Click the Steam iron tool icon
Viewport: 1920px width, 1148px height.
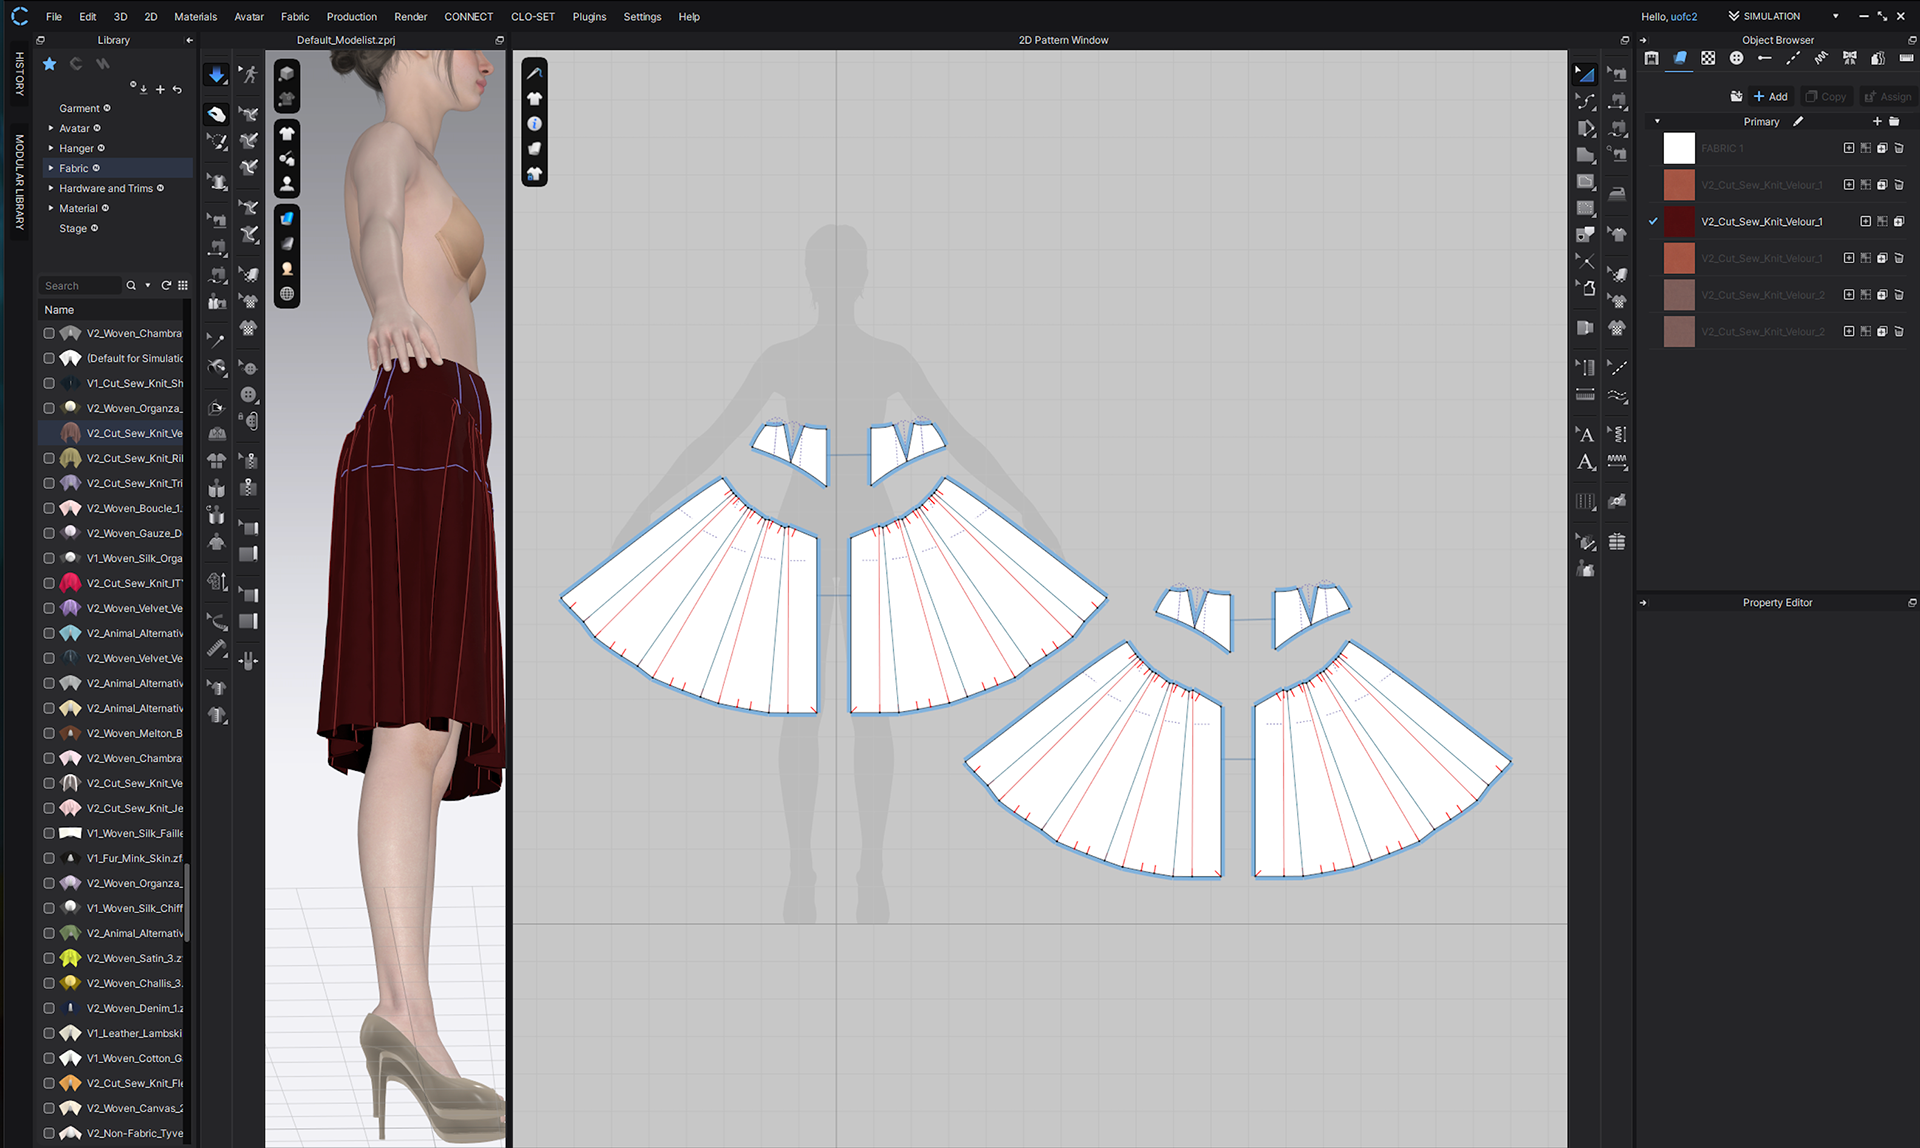pos(1617,194)
